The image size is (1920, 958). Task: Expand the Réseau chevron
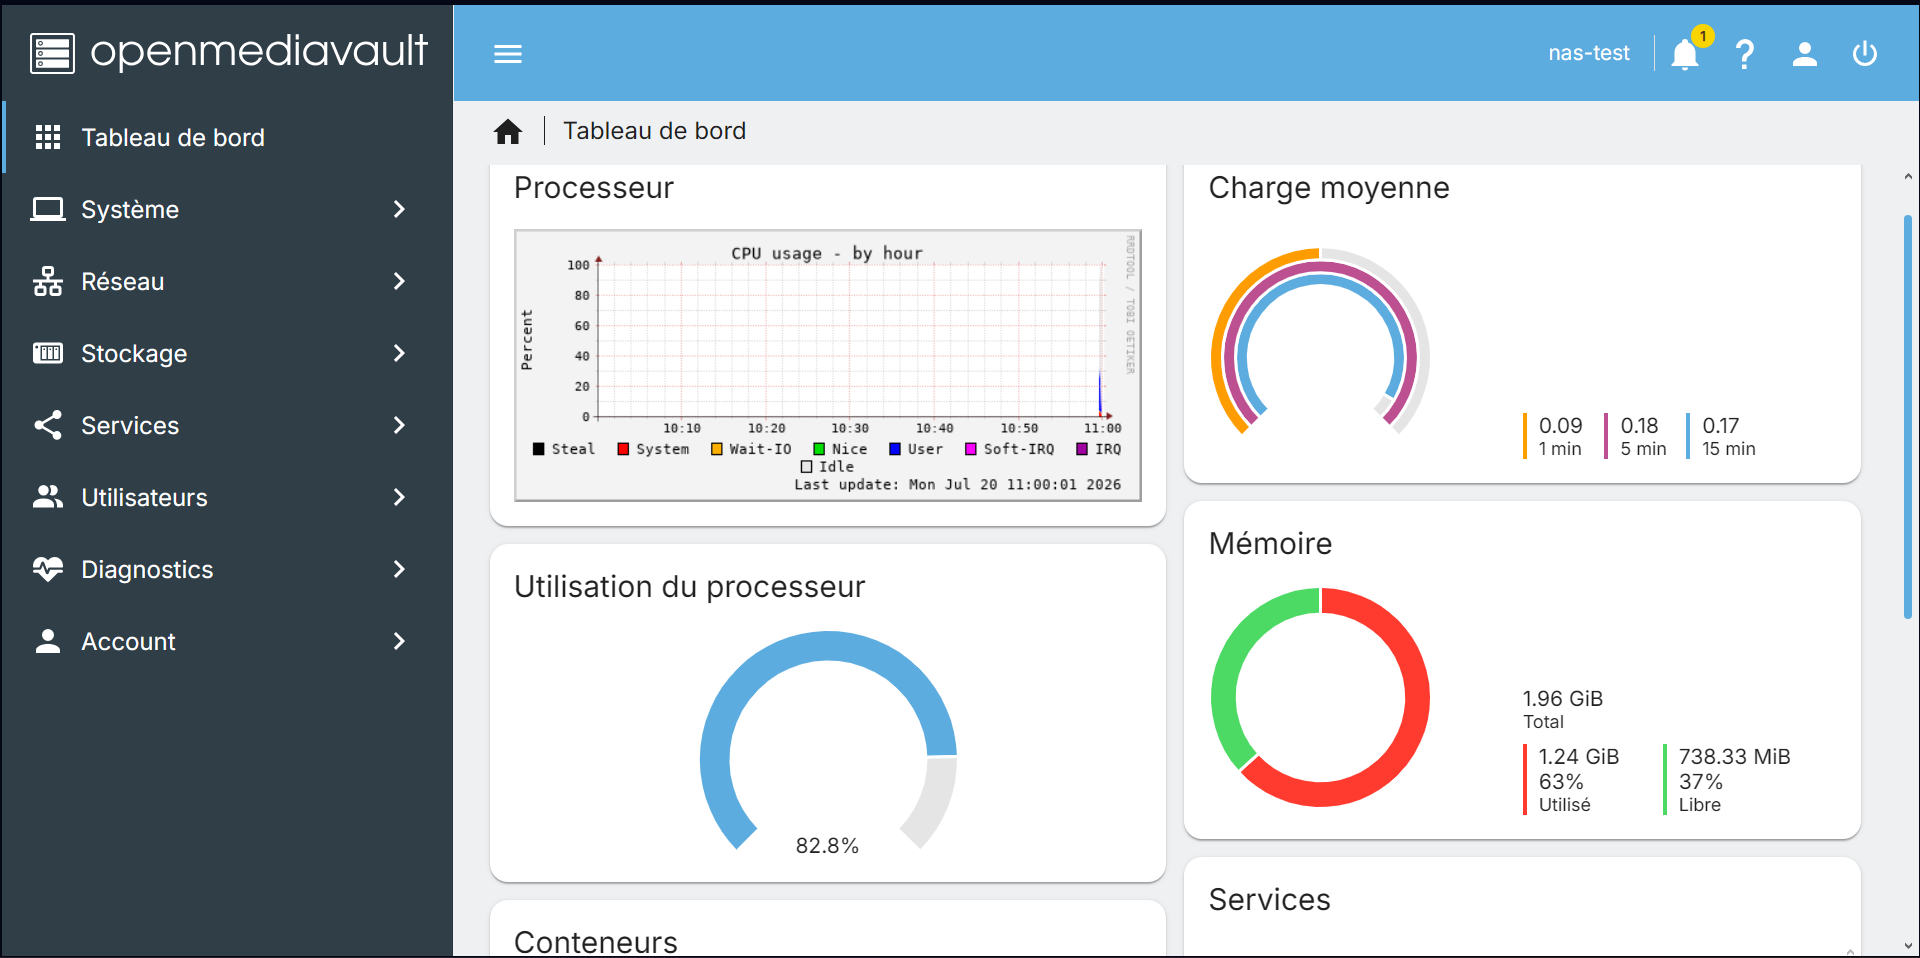point(399,281)
